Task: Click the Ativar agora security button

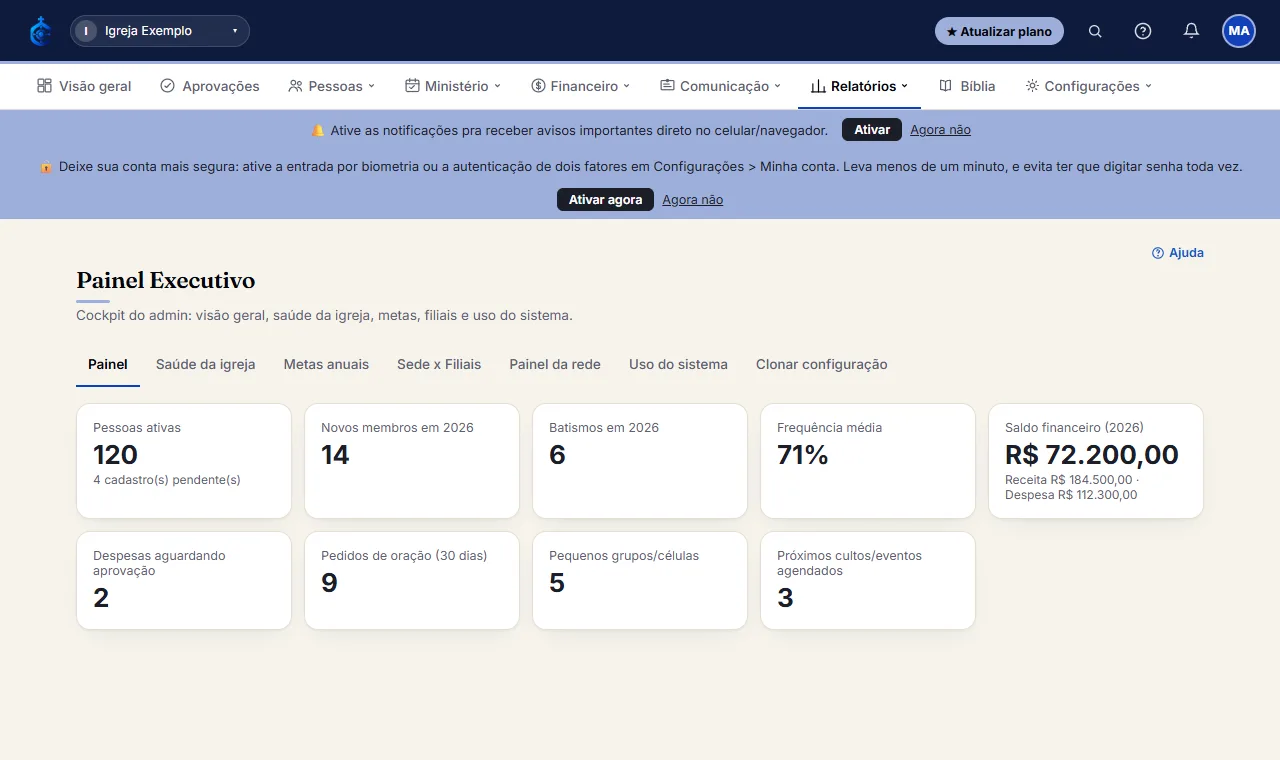Action: 605,200
